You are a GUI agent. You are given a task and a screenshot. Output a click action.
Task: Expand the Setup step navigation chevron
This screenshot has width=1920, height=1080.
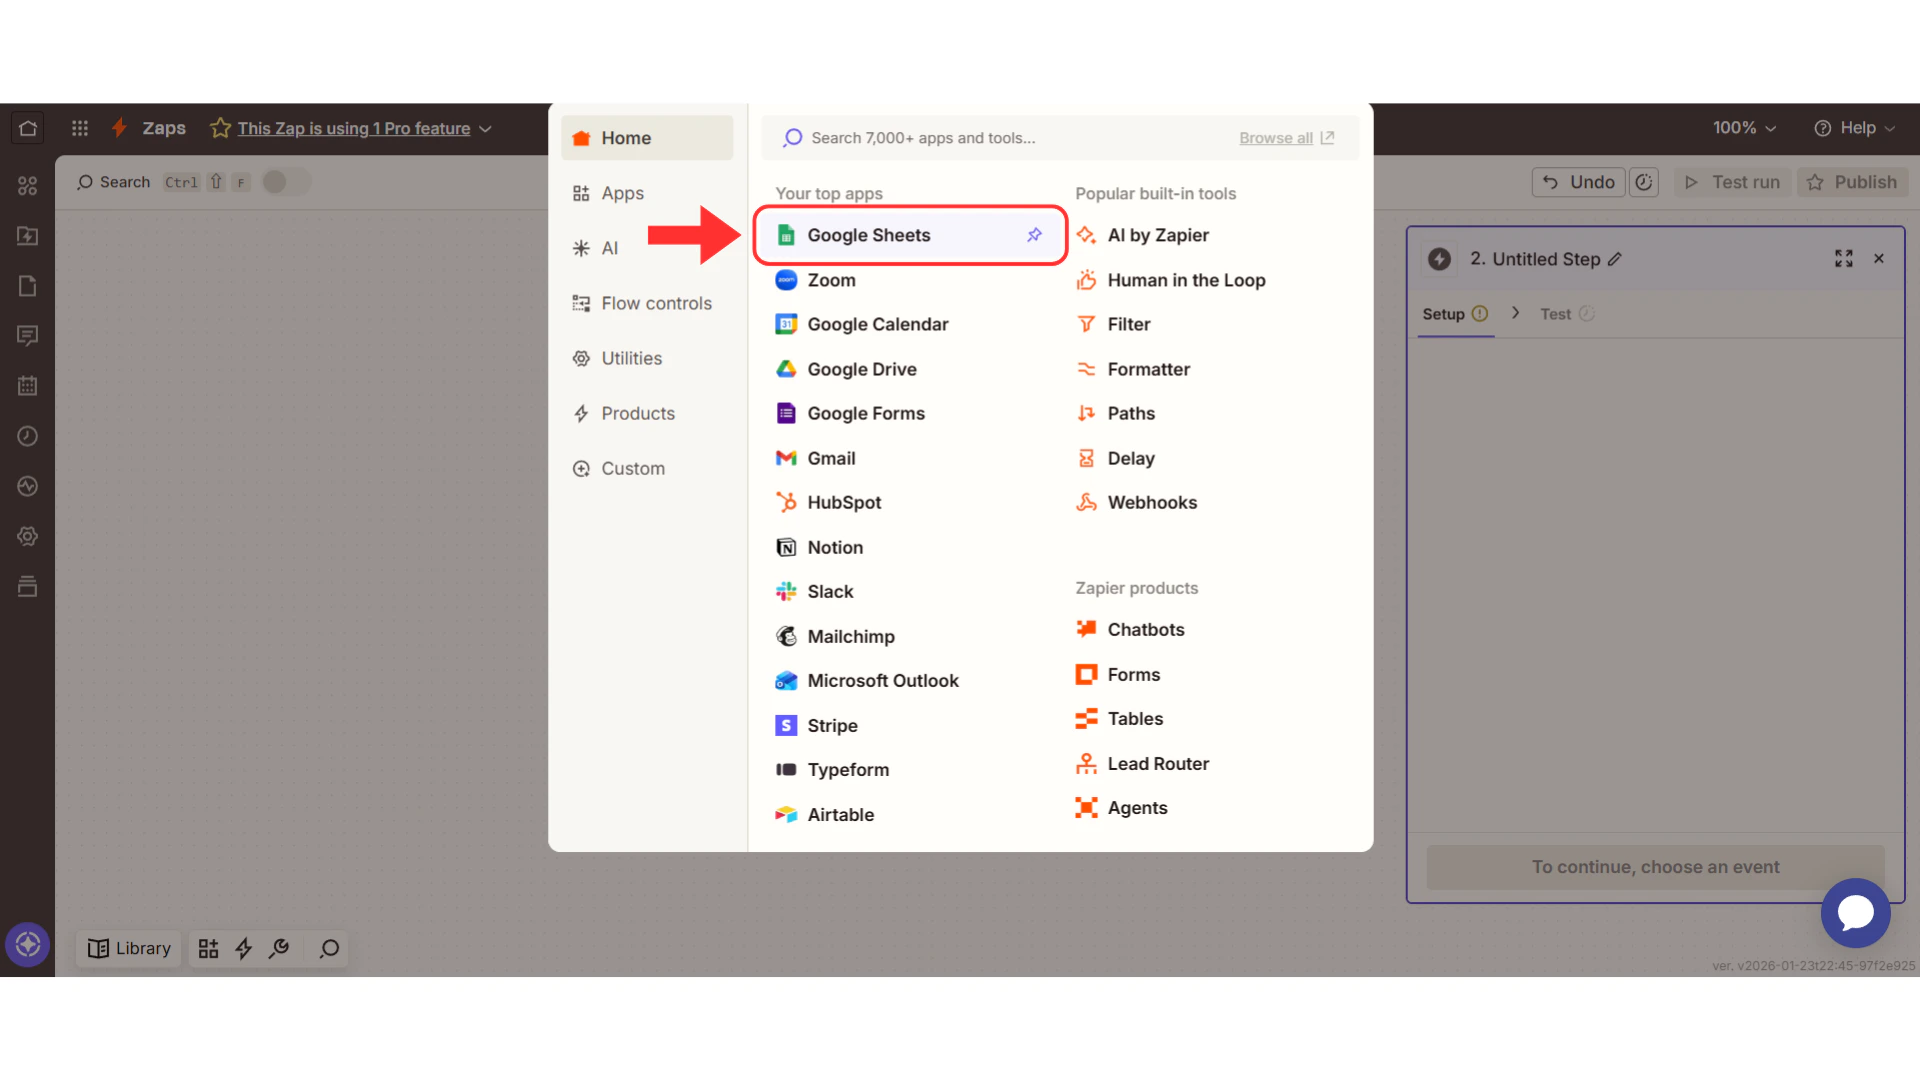(x=1515, y=313)
